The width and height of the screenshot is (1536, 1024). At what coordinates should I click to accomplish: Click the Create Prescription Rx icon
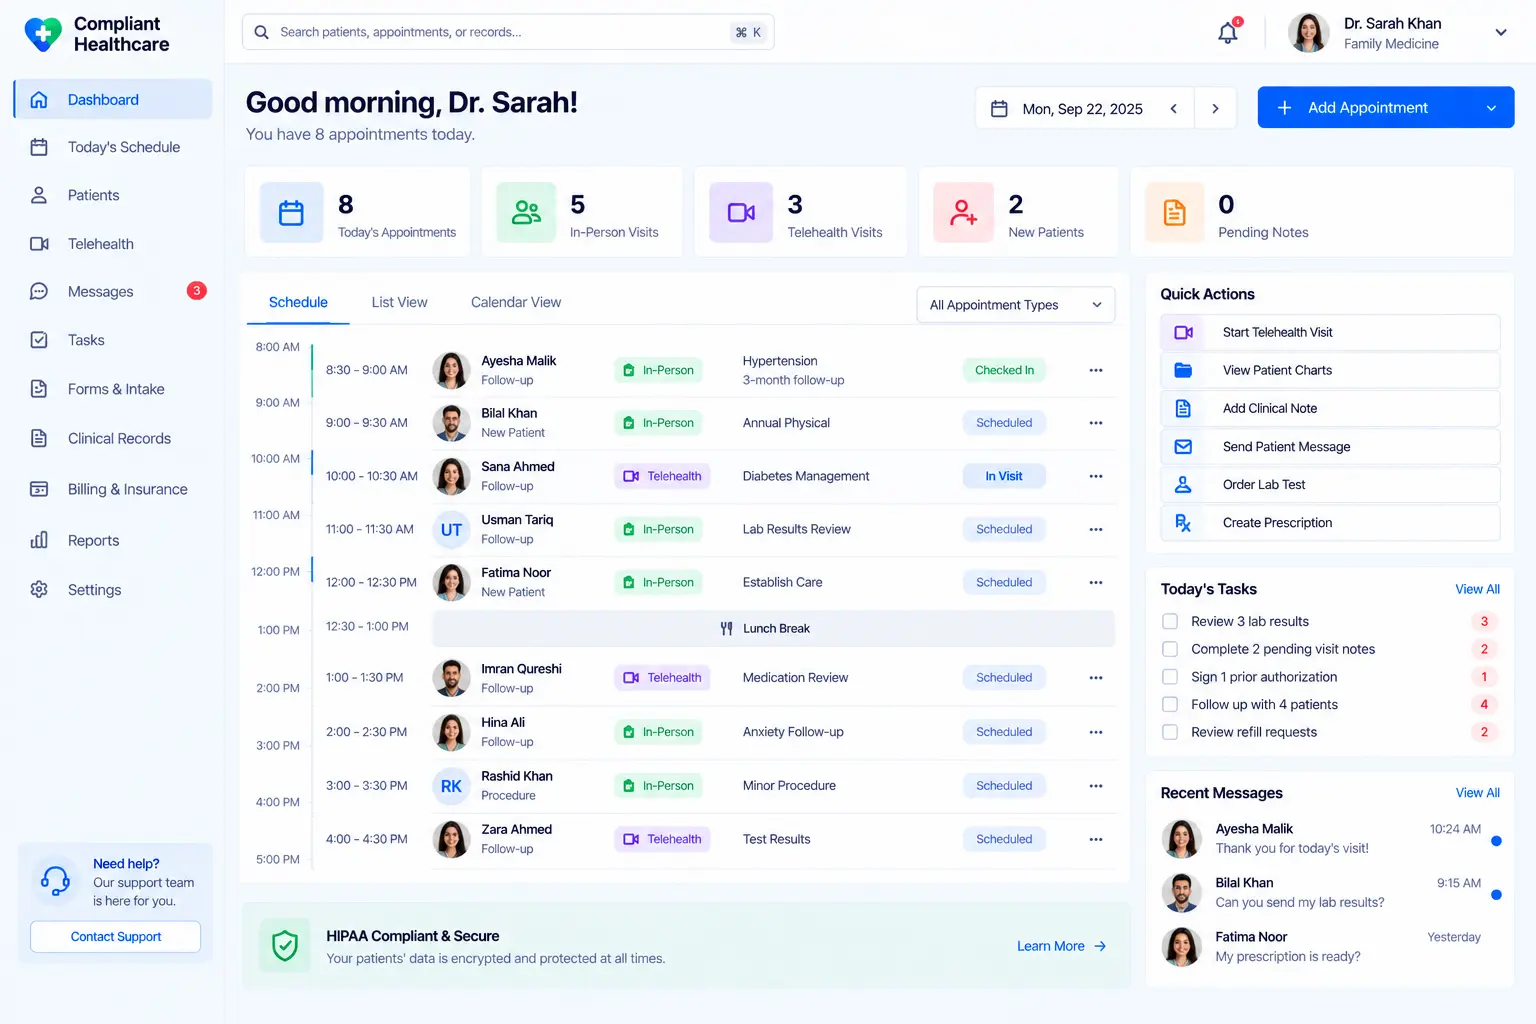click(1183, 523)
